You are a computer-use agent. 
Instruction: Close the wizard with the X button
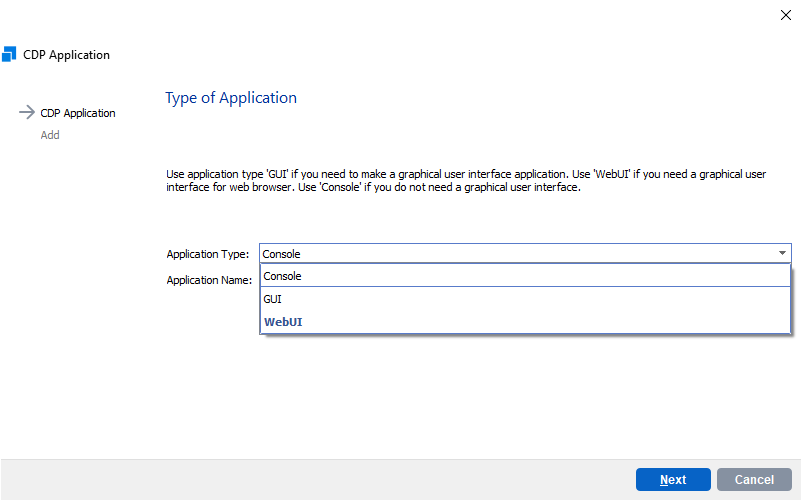tap(785, 14)
